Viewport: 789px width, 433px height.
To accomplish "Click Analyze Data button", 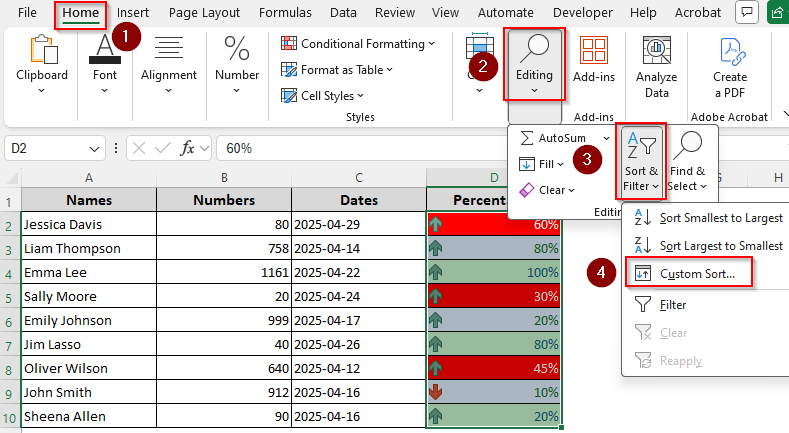I will pos(656,66).
